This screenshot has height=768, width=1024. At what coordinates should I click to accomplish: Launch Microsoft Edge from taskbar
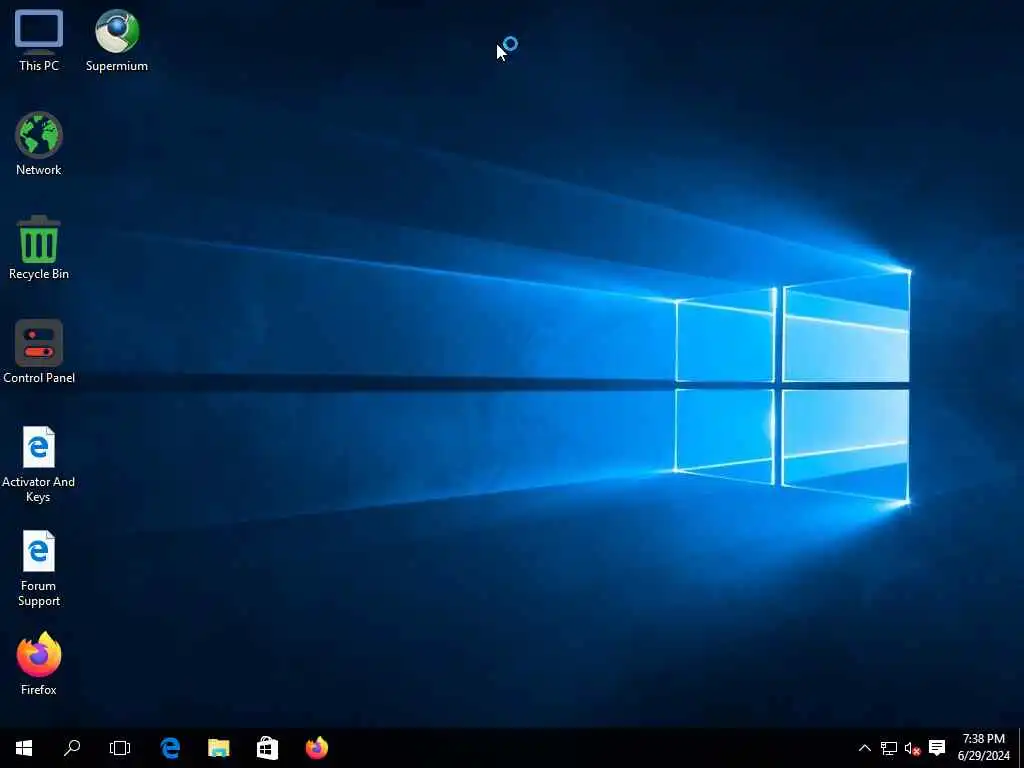(x=170, y=748)
